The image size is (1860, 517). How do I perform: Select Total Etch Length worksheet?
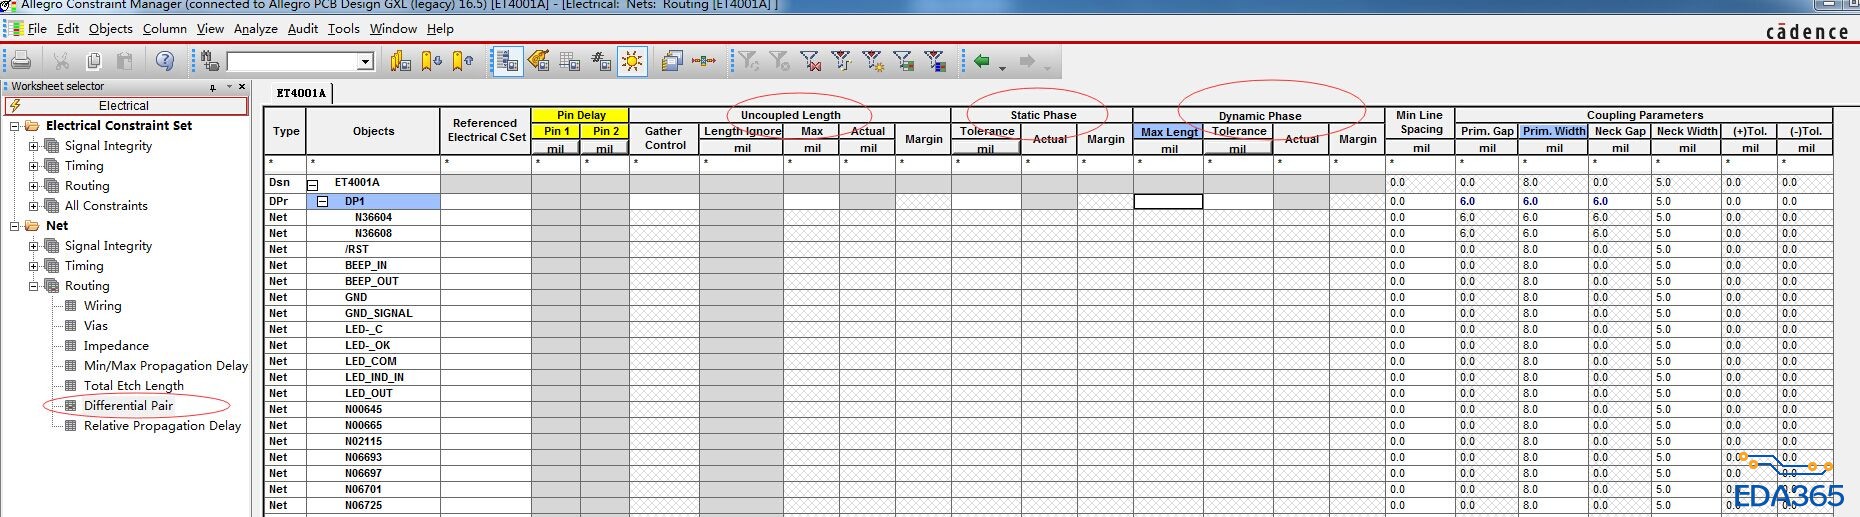coord(133,386)
